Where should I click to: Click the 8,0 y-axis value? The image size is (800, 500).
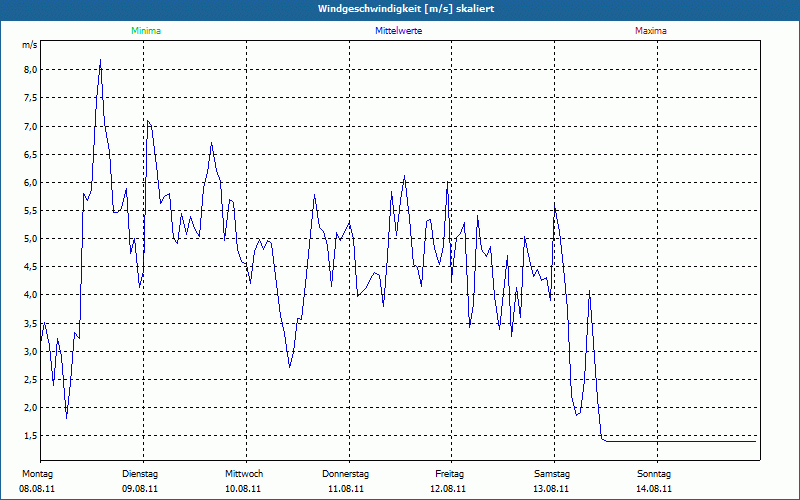tap(31, 70)
